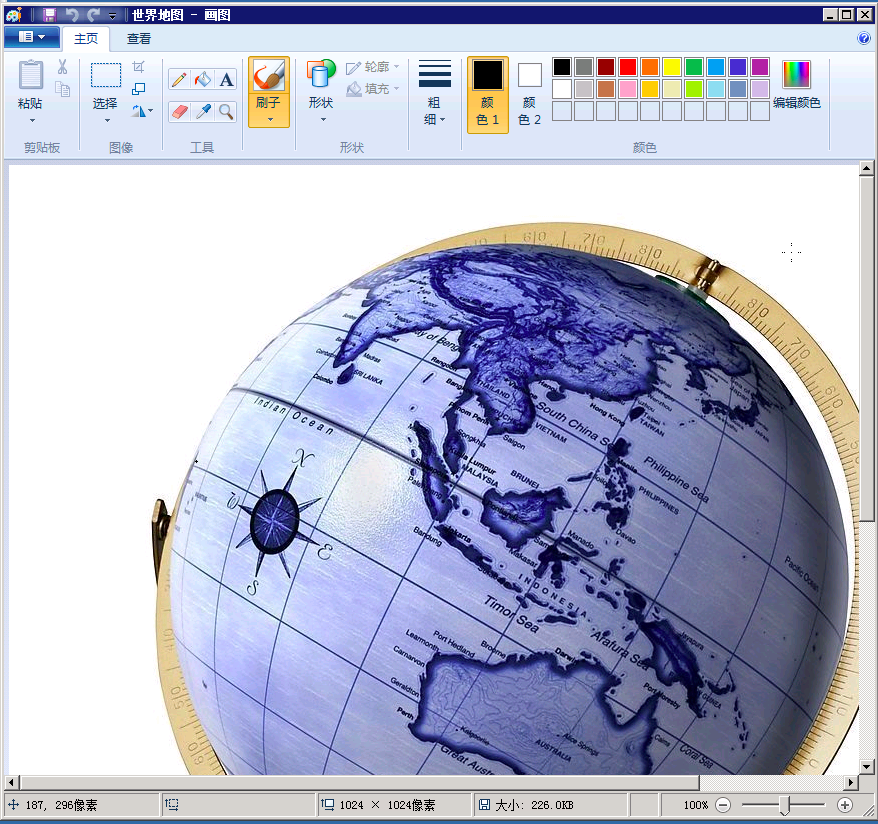The image size is (878, 824).
Task: Click the Cut scissors icon
Action: tap(62, 67)
